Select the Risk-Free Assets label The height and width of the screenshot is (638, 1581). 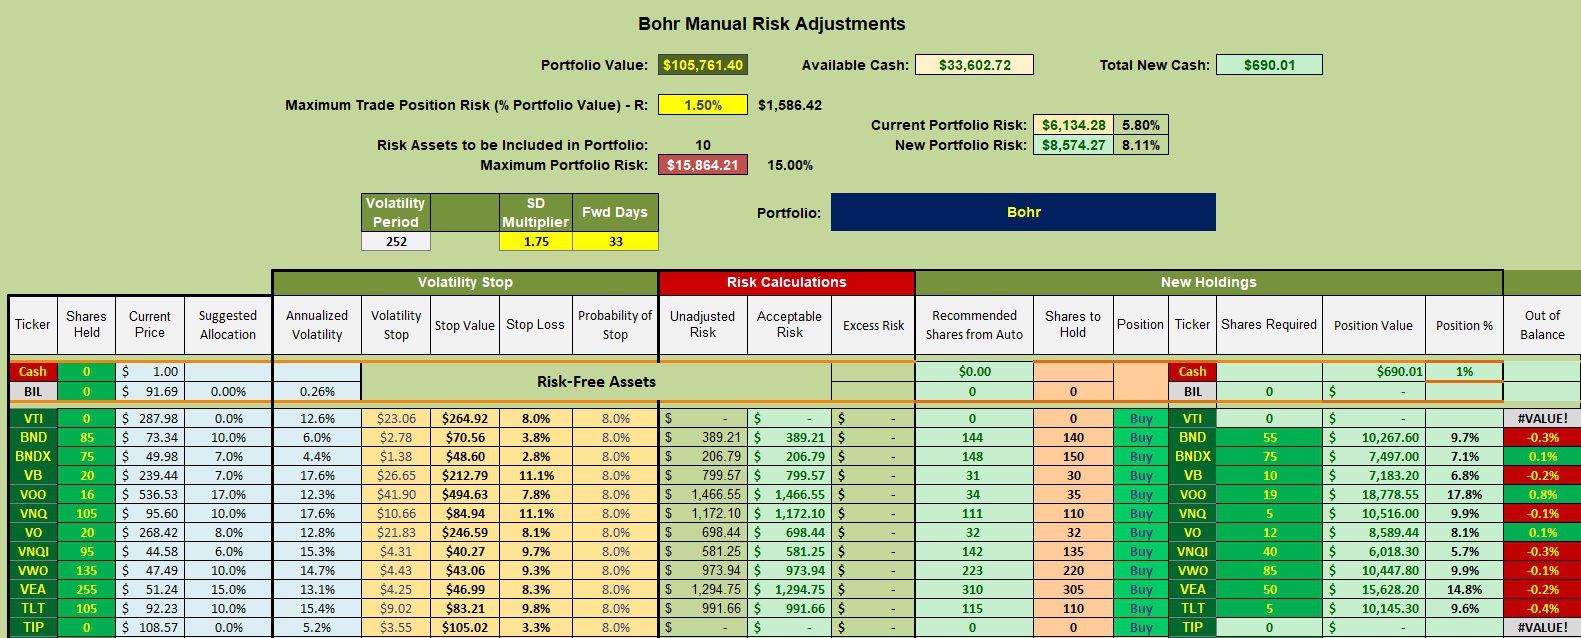[x=596, y=381]
